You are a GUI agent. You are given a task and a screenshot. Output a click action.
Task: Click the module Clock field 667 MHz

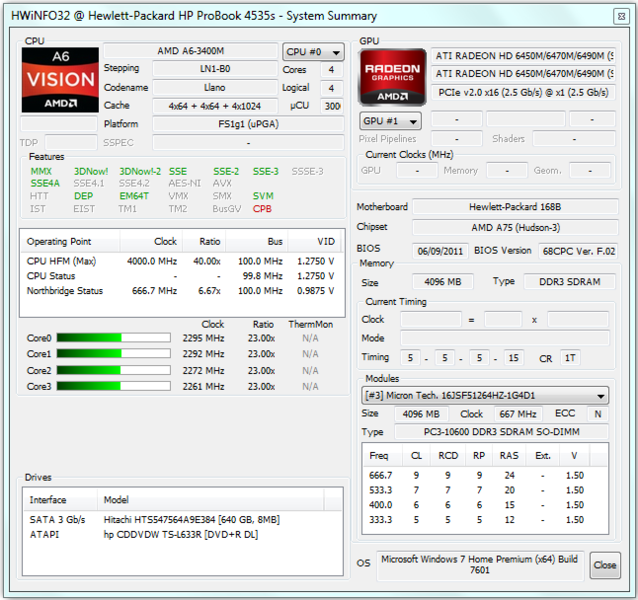[518, 414]
